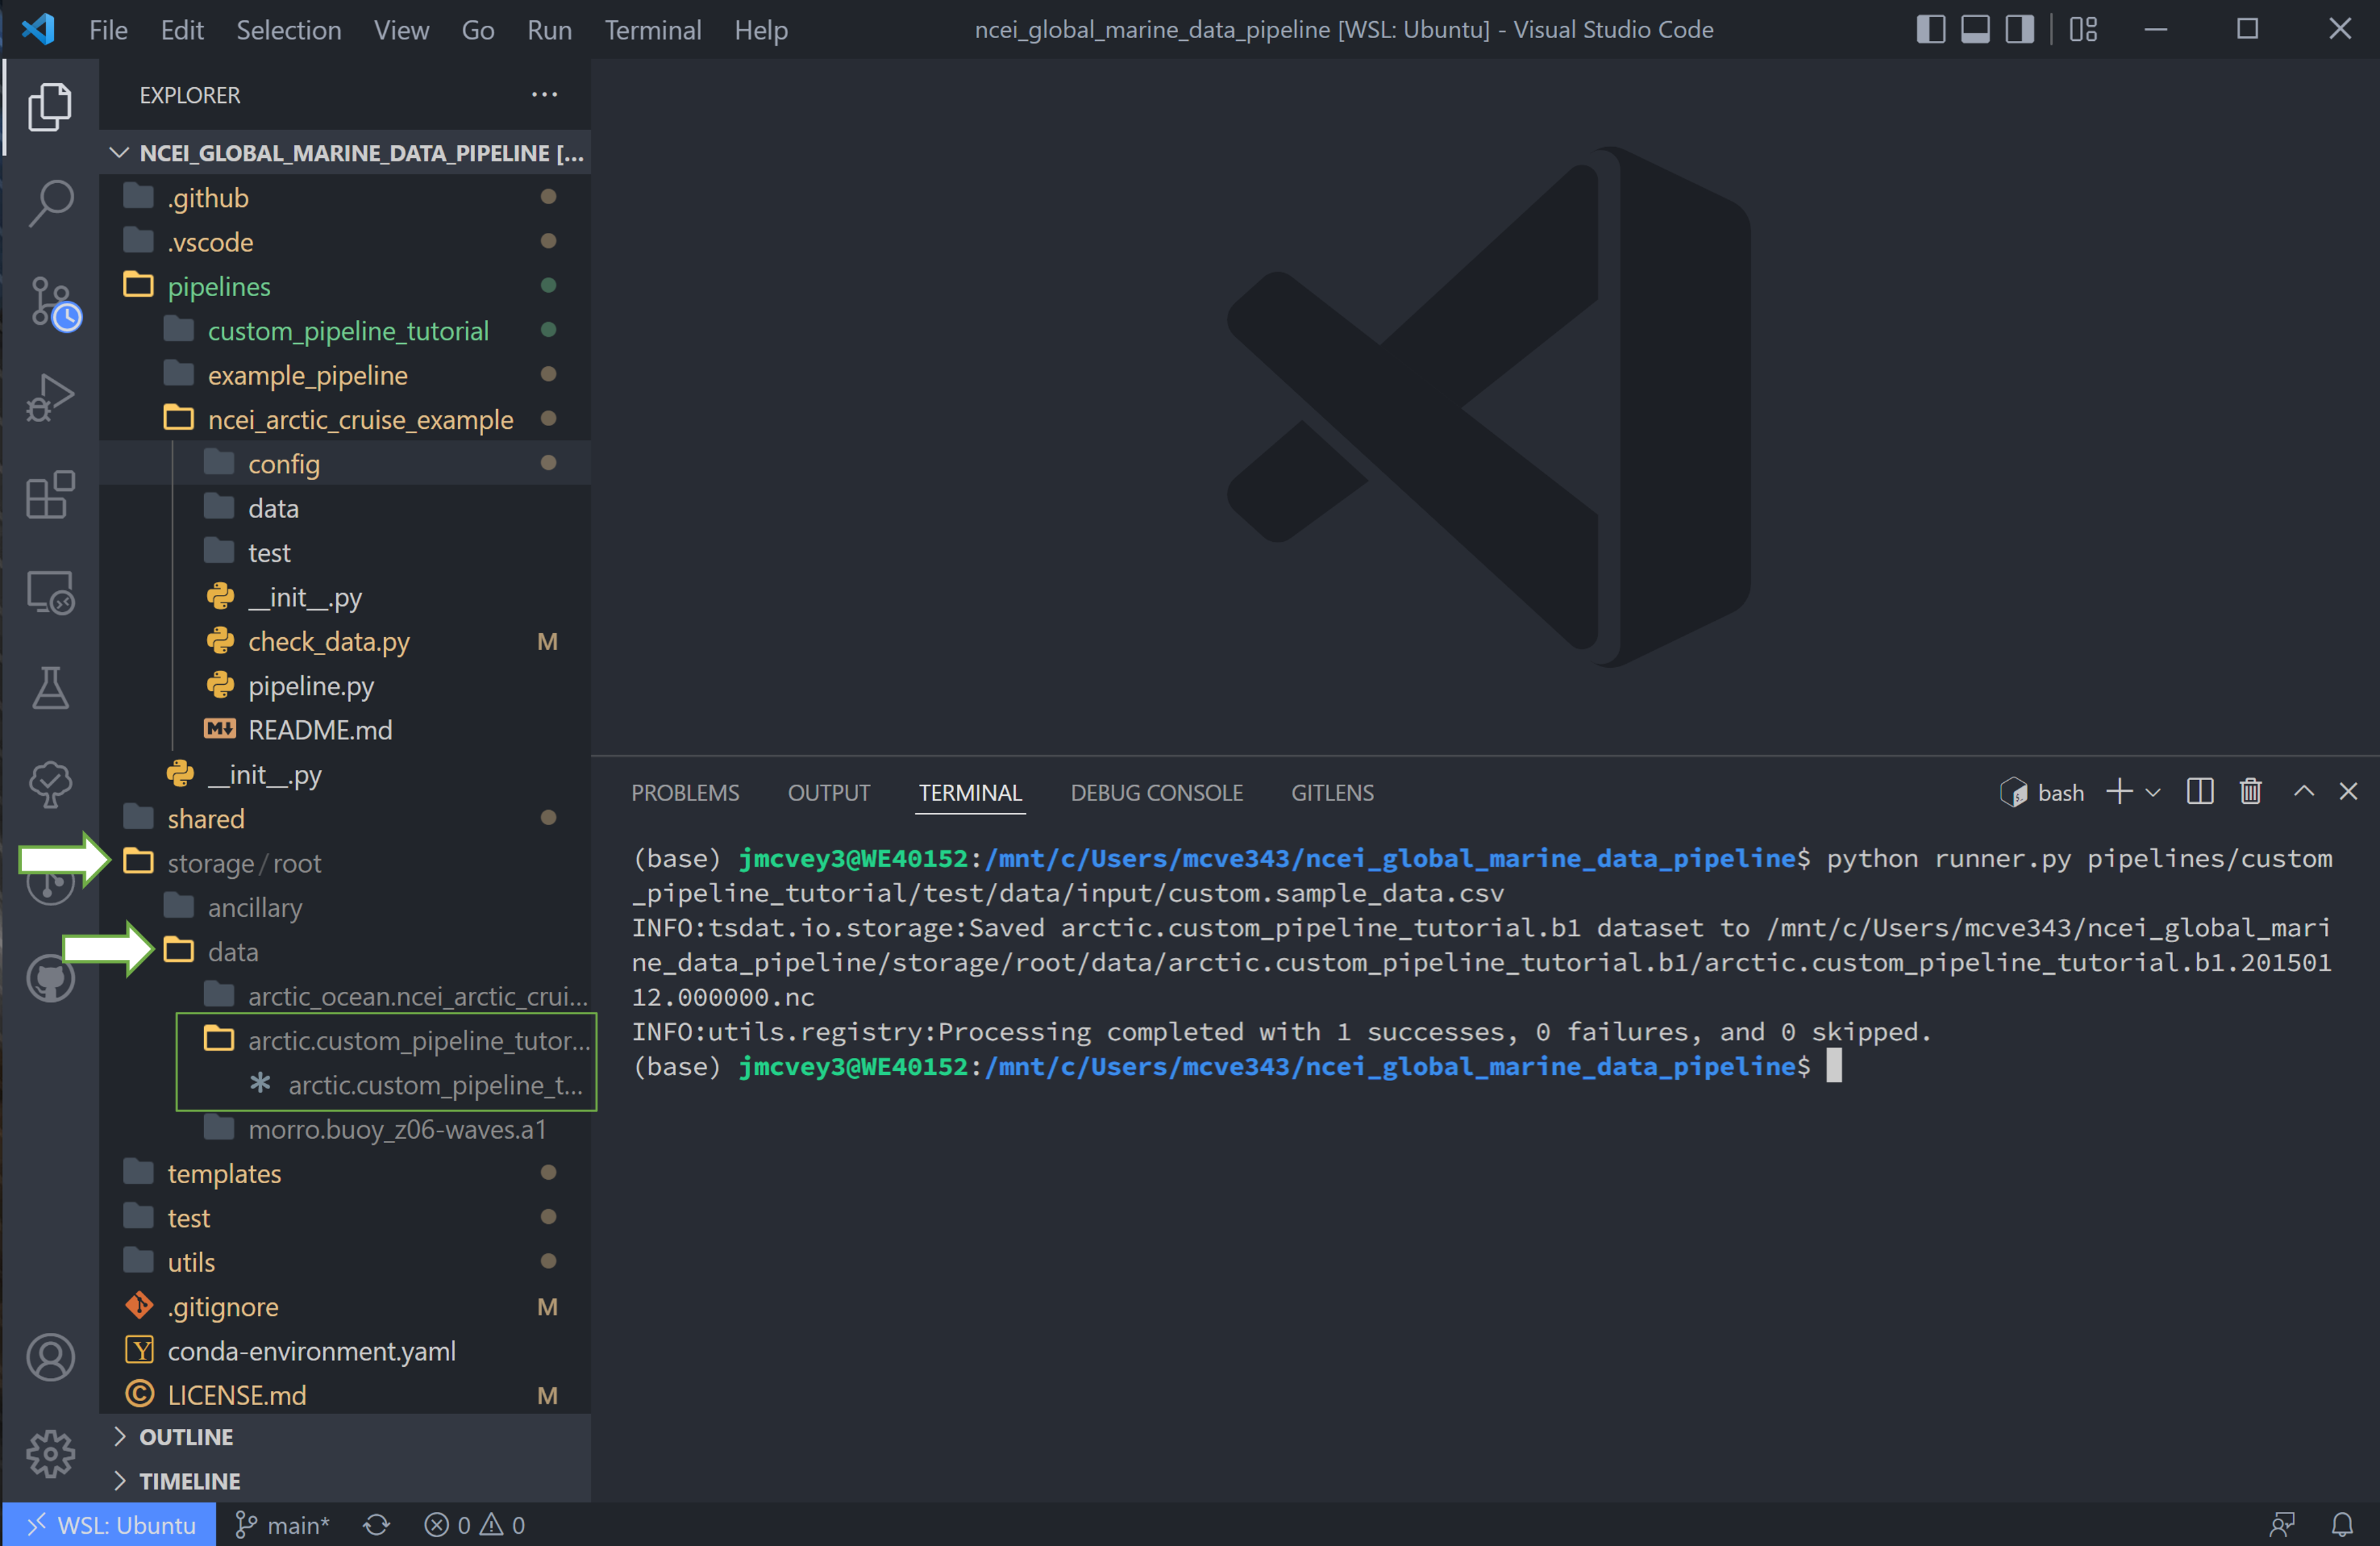Click the main* git branch indicator

pos(282,1524)
